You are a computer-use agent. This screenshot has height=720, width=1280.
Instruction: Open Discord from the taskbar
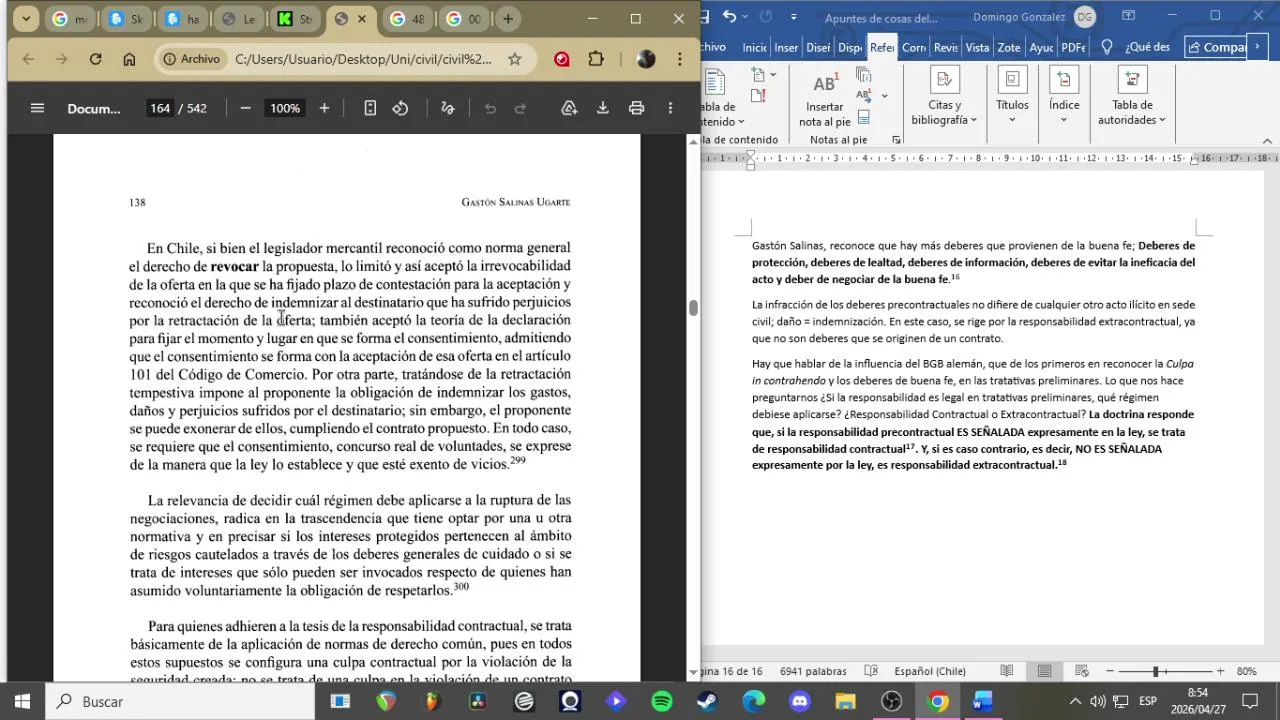[800, 701]
